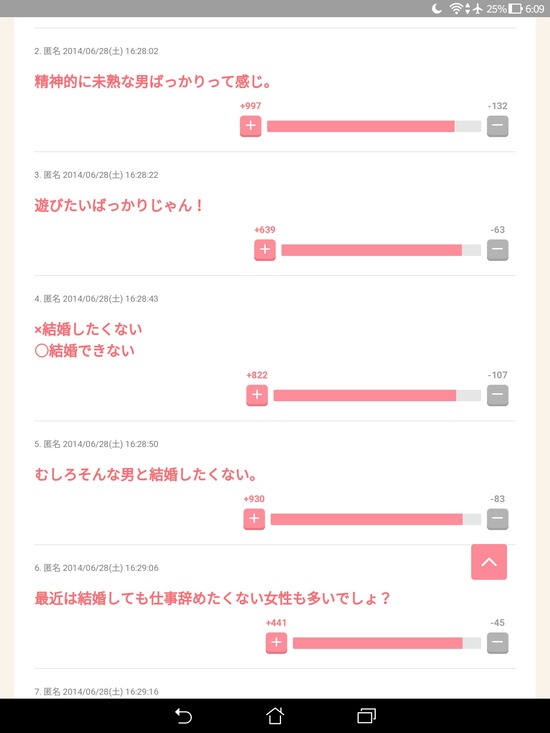Tap comment 4 header with 16:28:43 timestamp

point(96,299)
